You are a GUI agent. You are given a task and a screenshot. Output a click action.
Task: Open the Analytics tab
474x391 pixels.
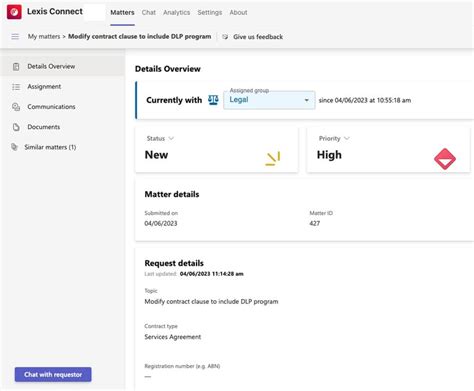point(177,13)
